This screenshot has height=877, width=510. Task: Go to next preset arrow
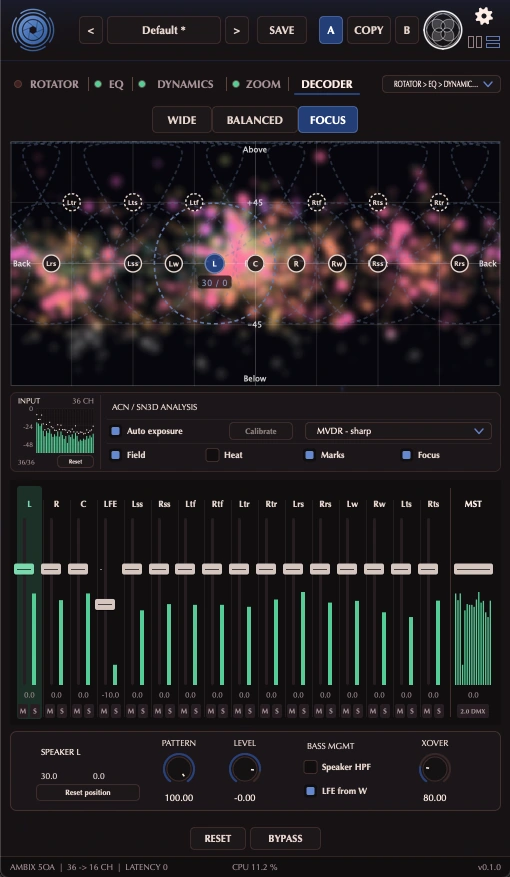pos(237,30)
